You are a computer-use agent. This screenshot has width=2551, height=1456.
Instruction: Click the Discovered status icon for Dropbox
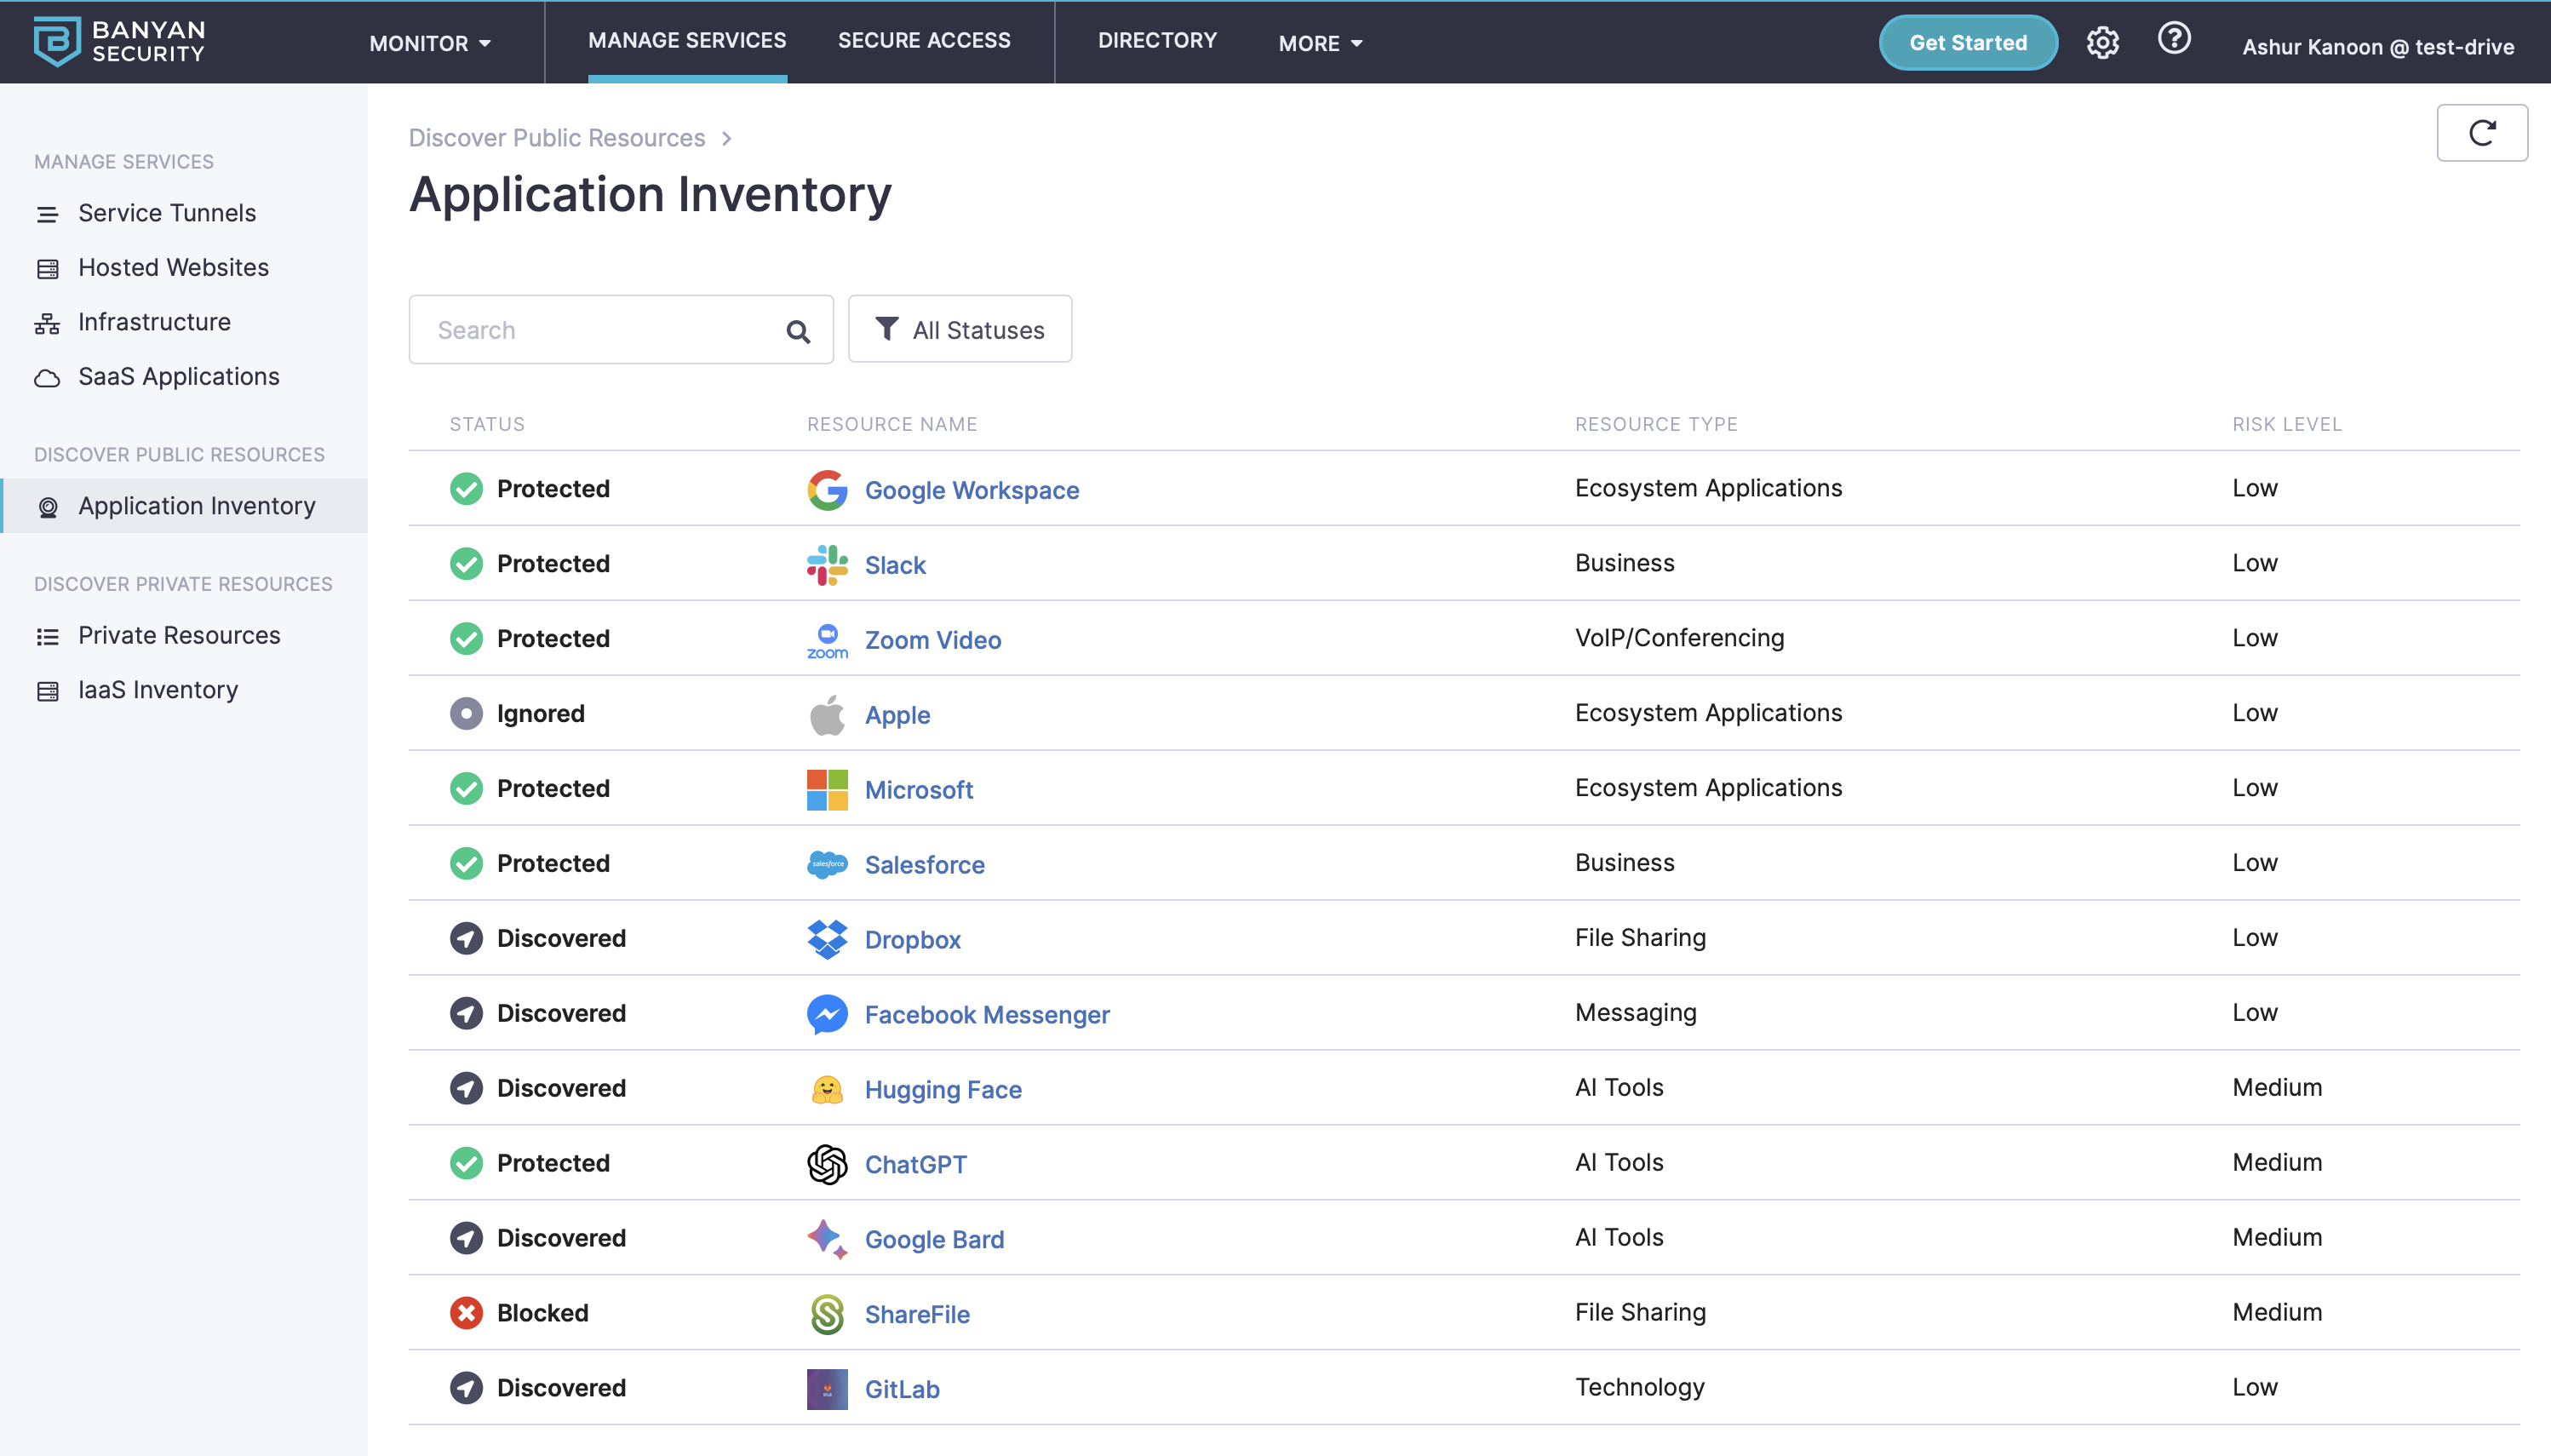[466, 938]
